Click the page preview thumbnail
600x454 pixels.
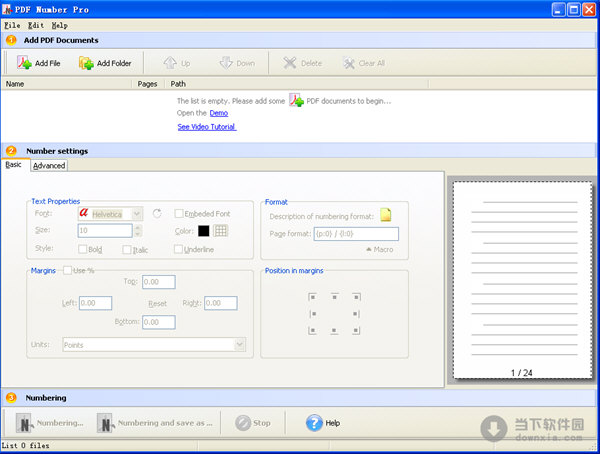(522, 280)
